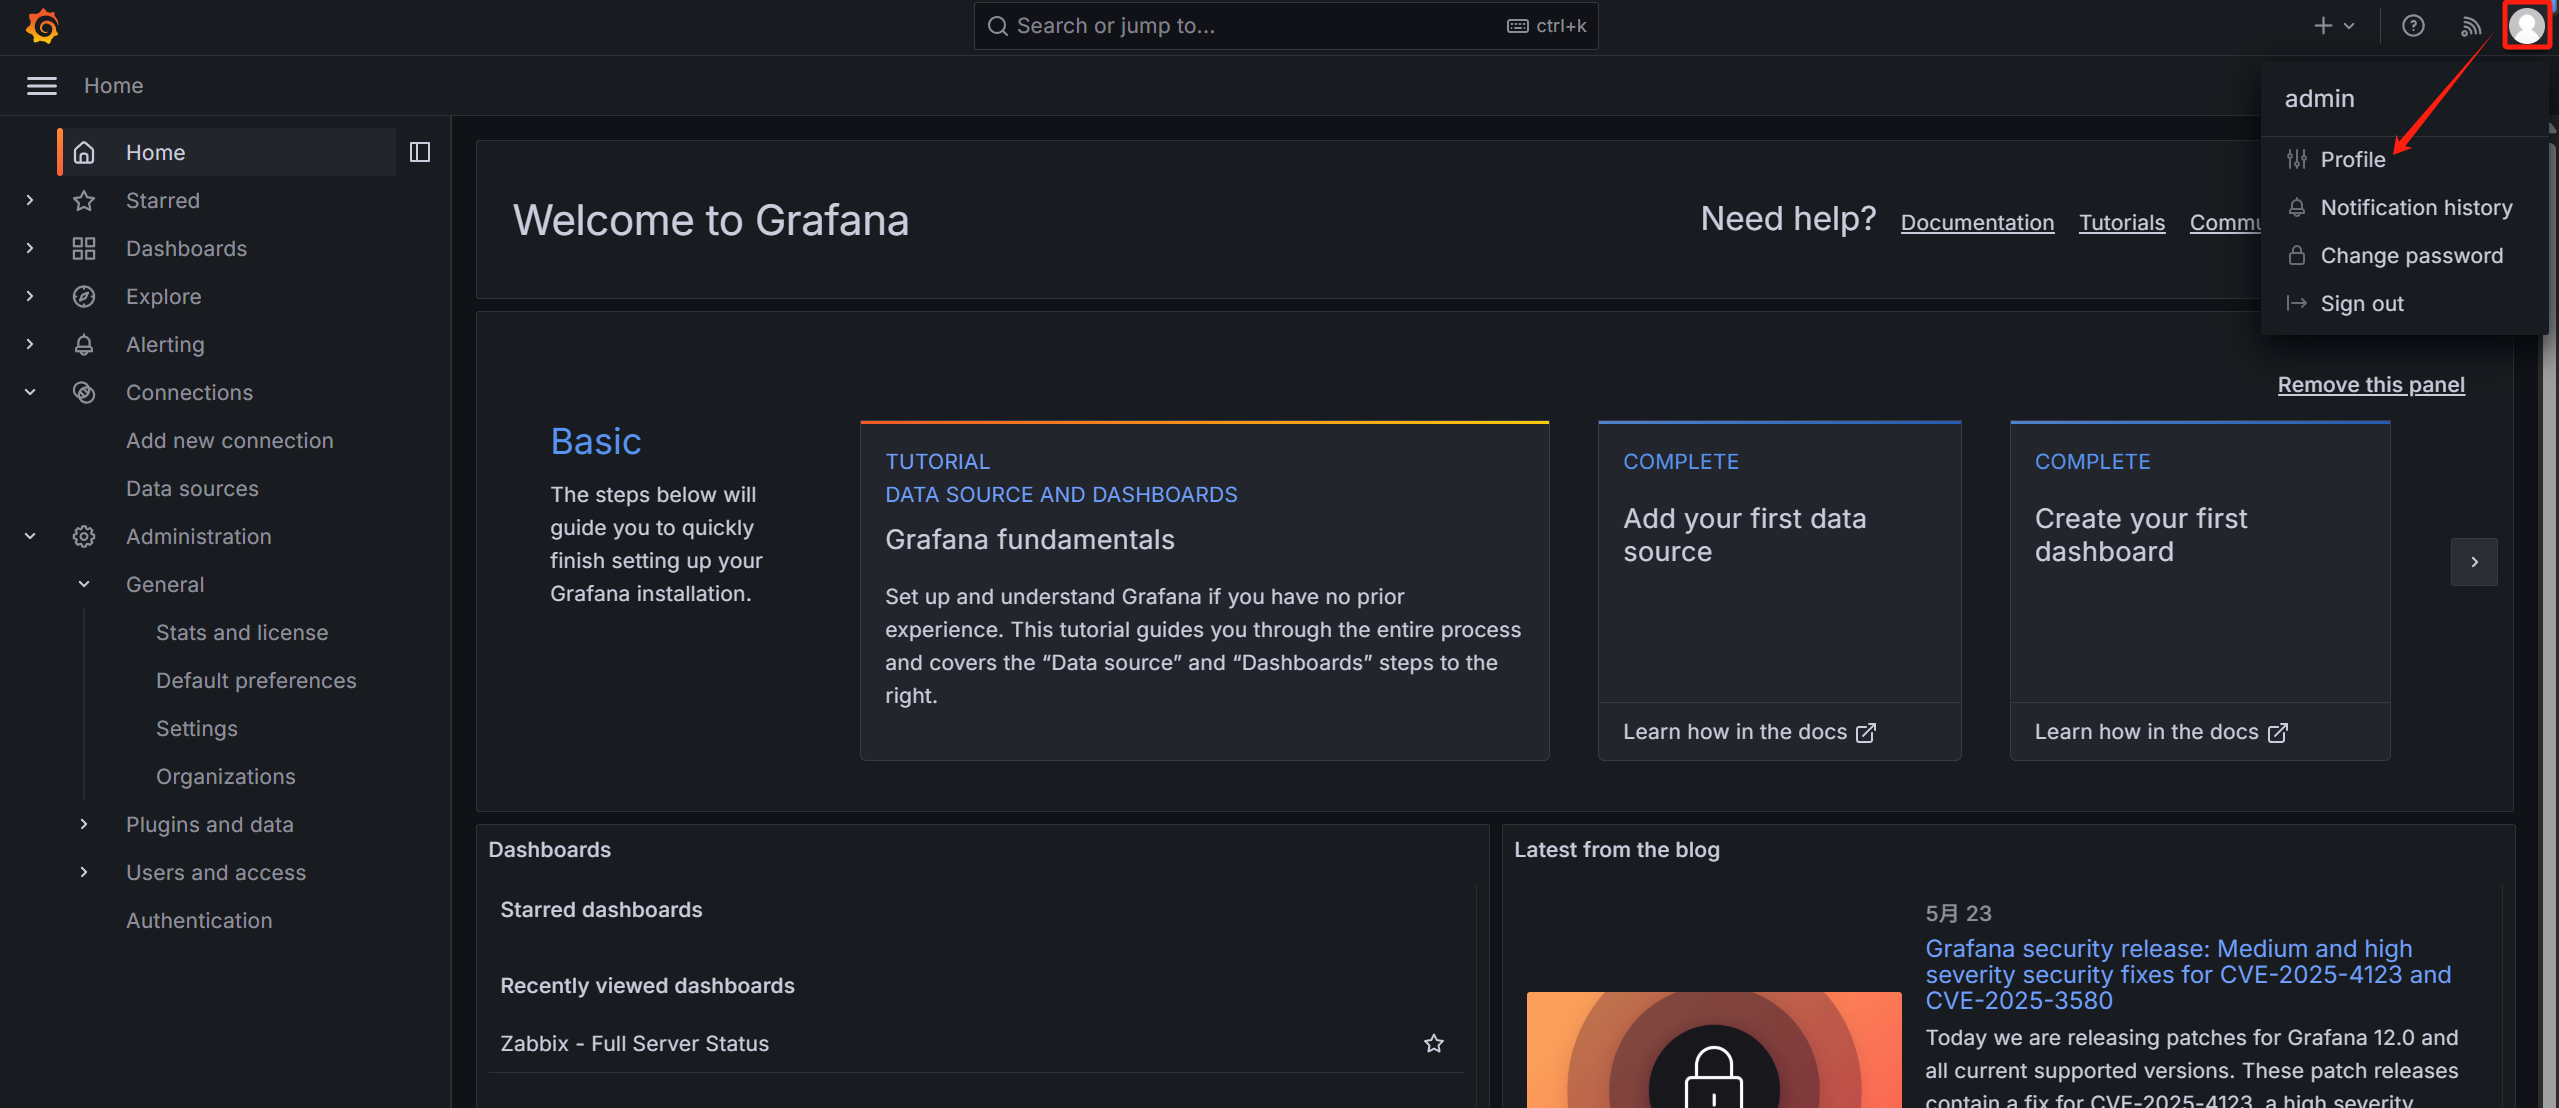This screenshot has width=2559, height=1108.
Task: Expand the Alerting section chevron
Action: 30,344
